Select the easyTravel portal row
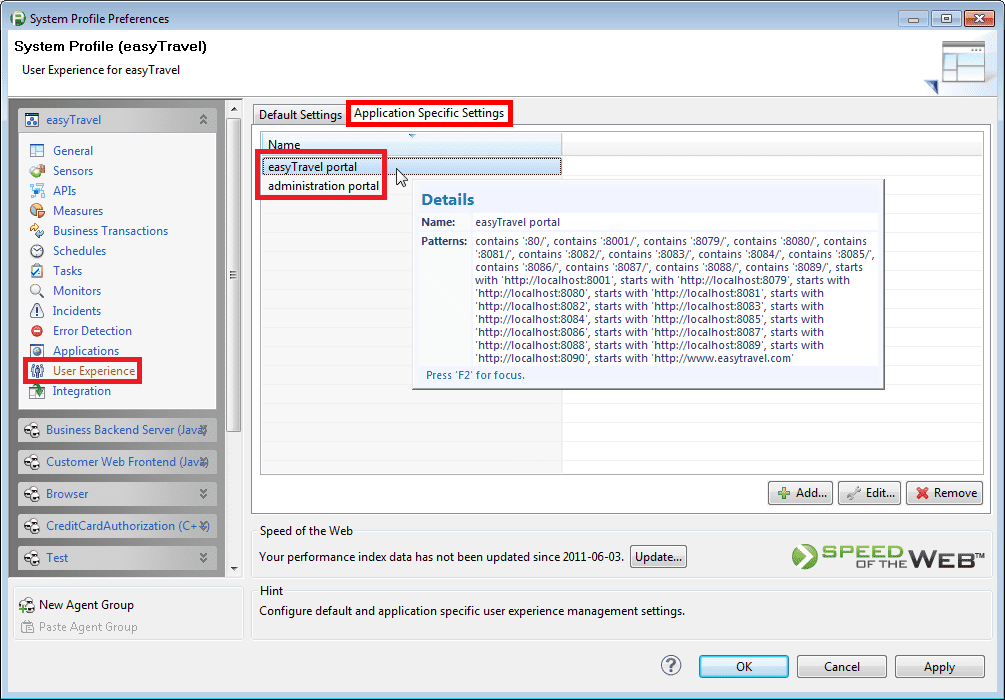 (411, 167)
